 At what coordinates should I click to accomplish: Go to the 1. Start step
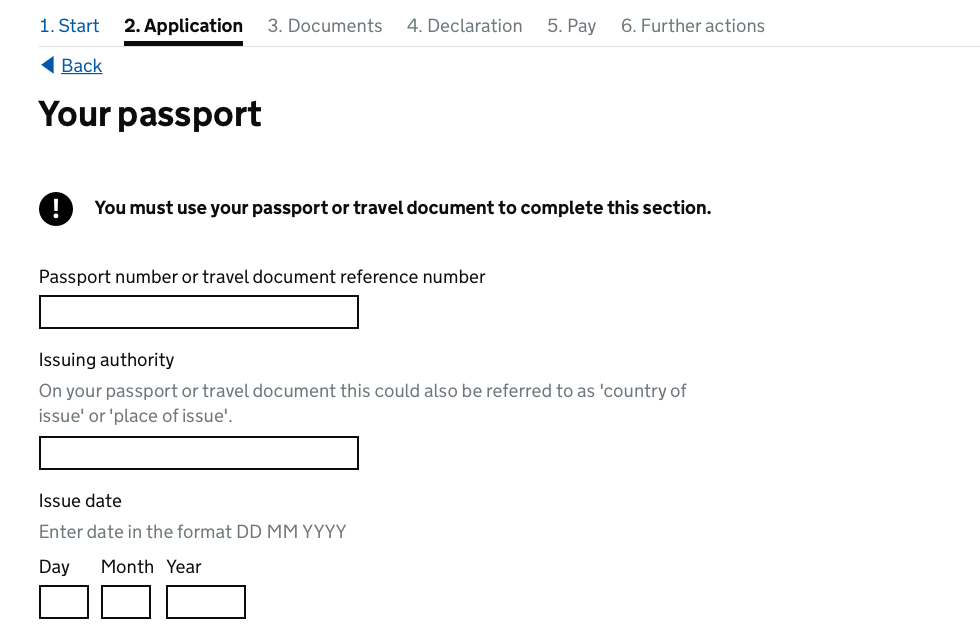[69, 26]
